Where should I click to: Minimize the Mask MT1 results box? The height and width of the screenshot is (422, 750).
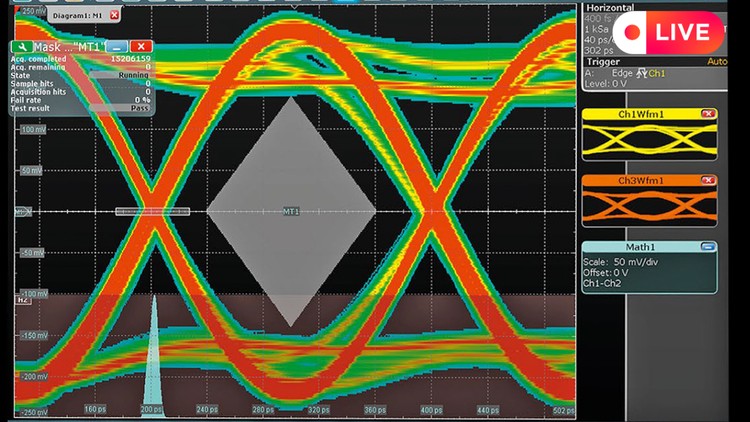pos(119,46)
